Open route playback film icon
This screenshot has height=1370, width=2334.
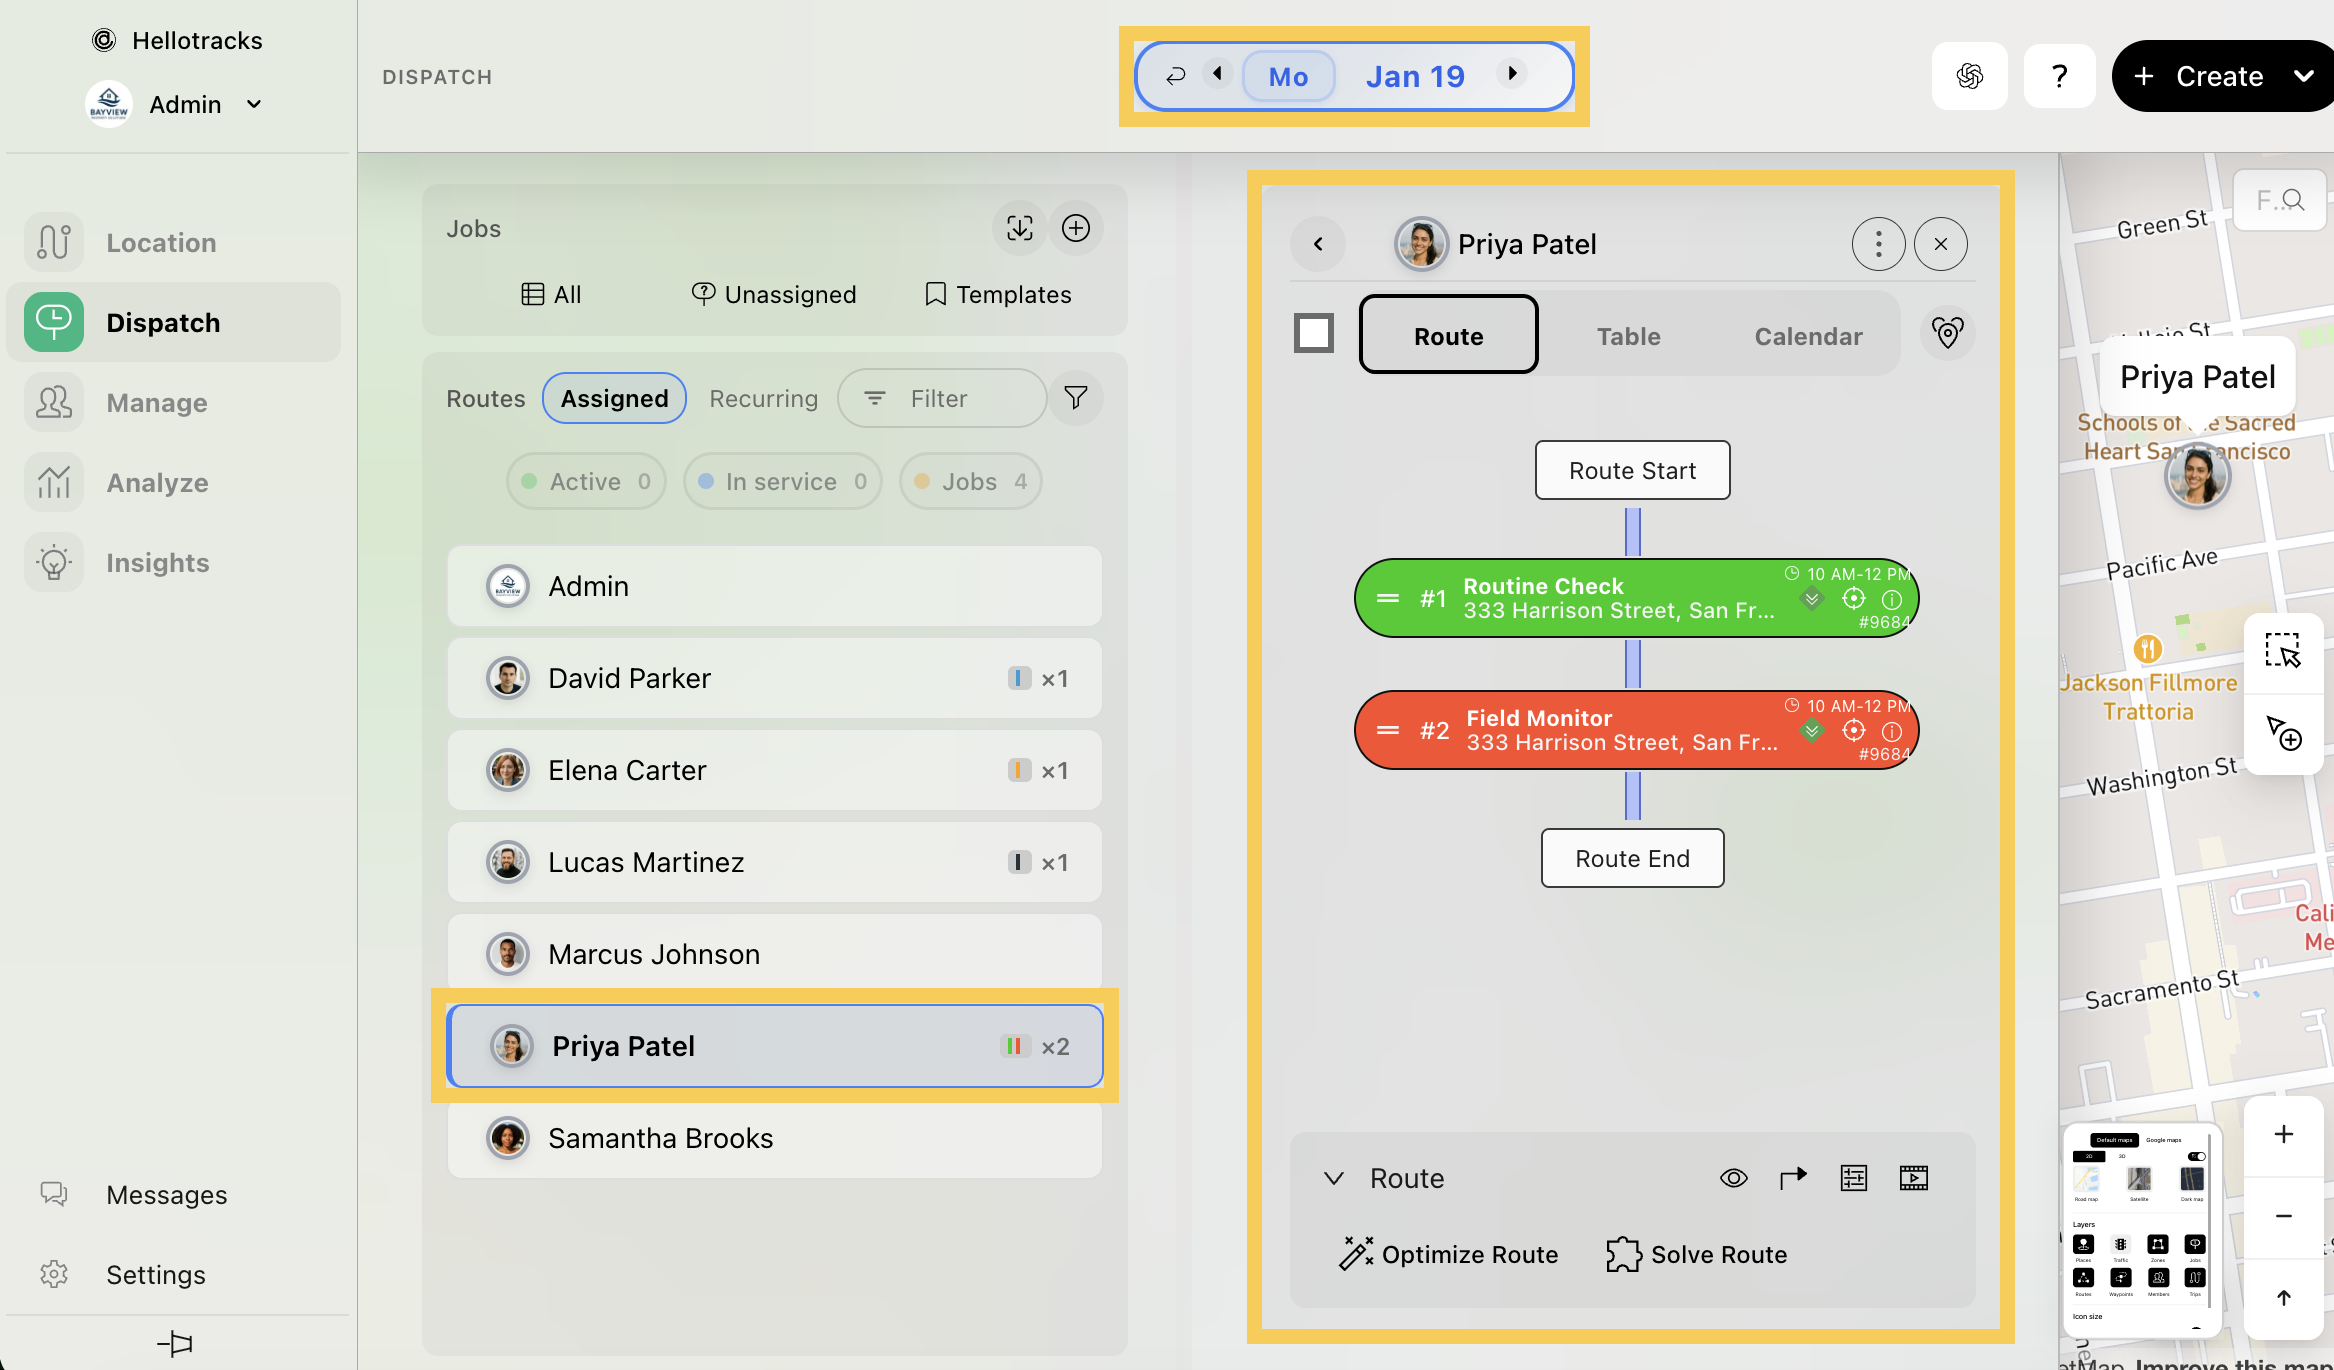(x=1913, y=1178)
